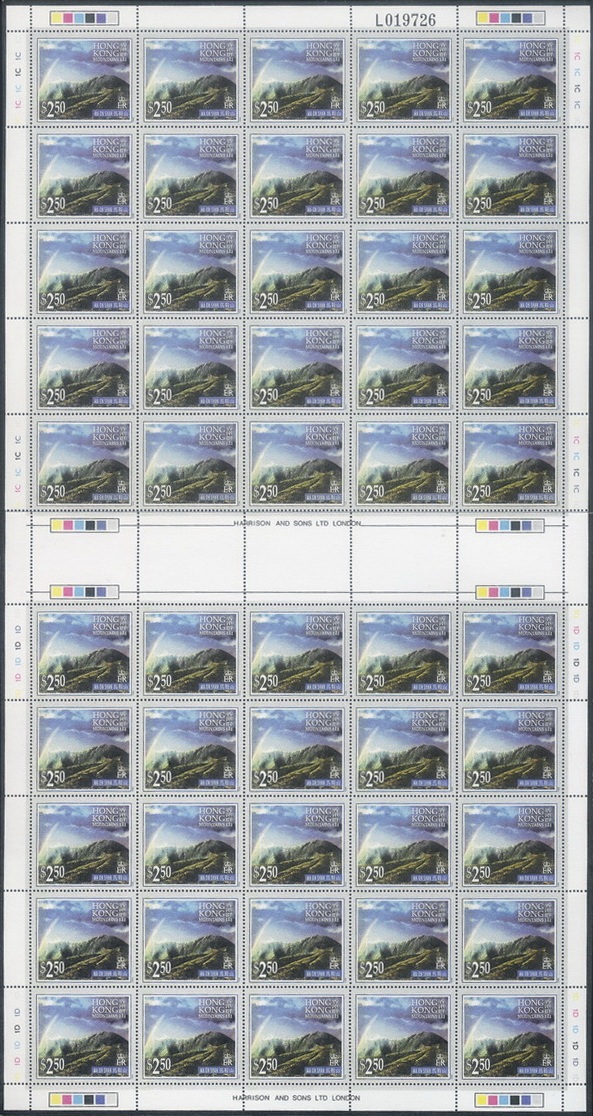Screen dimensions: 593x1116
Task: Click the centre stamp of the upper pane
Action: tap(297, 271)
